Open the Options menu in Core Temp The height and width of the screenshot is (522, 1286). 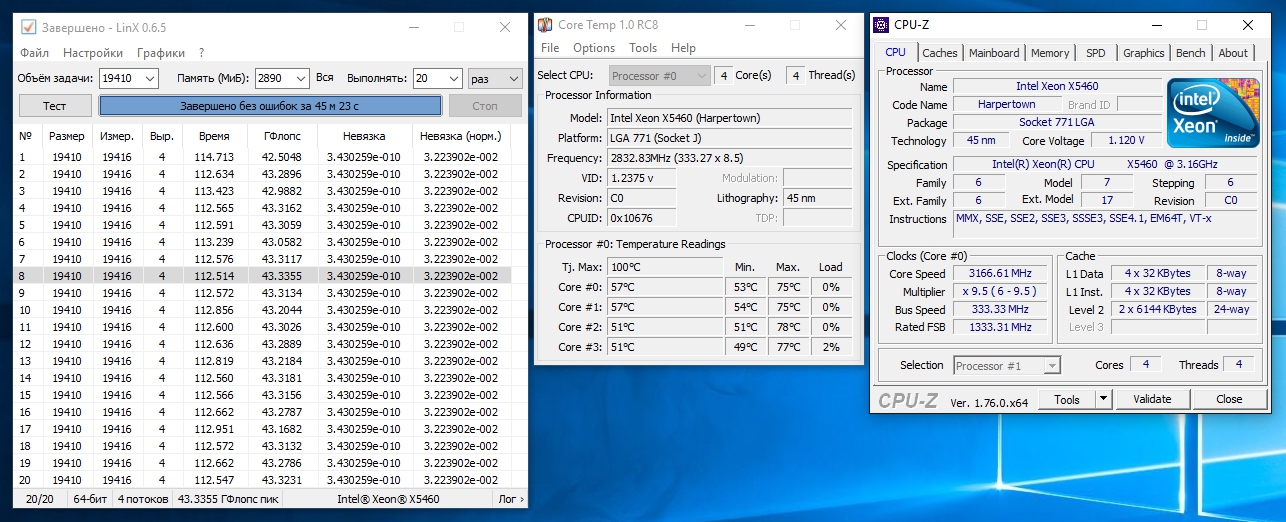594,48
